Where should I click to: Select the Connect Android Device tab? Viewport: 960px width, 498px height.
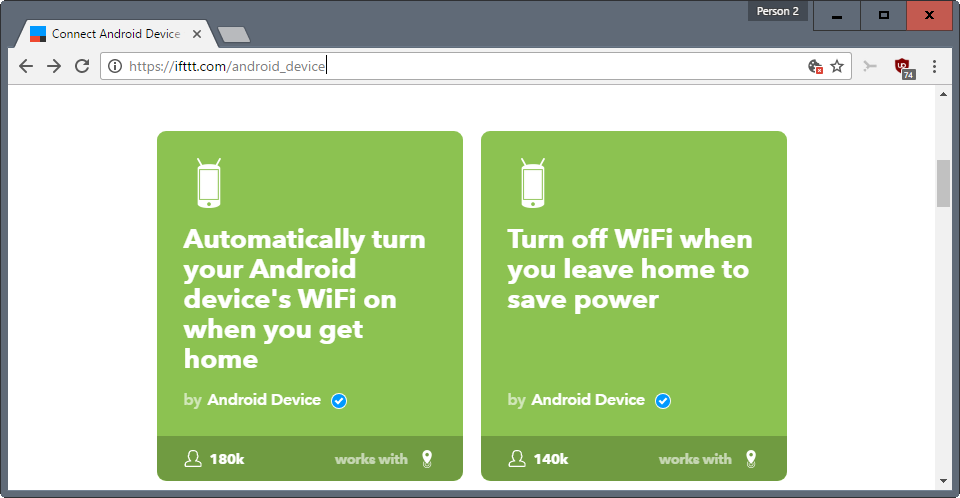(x=116, y=34)
